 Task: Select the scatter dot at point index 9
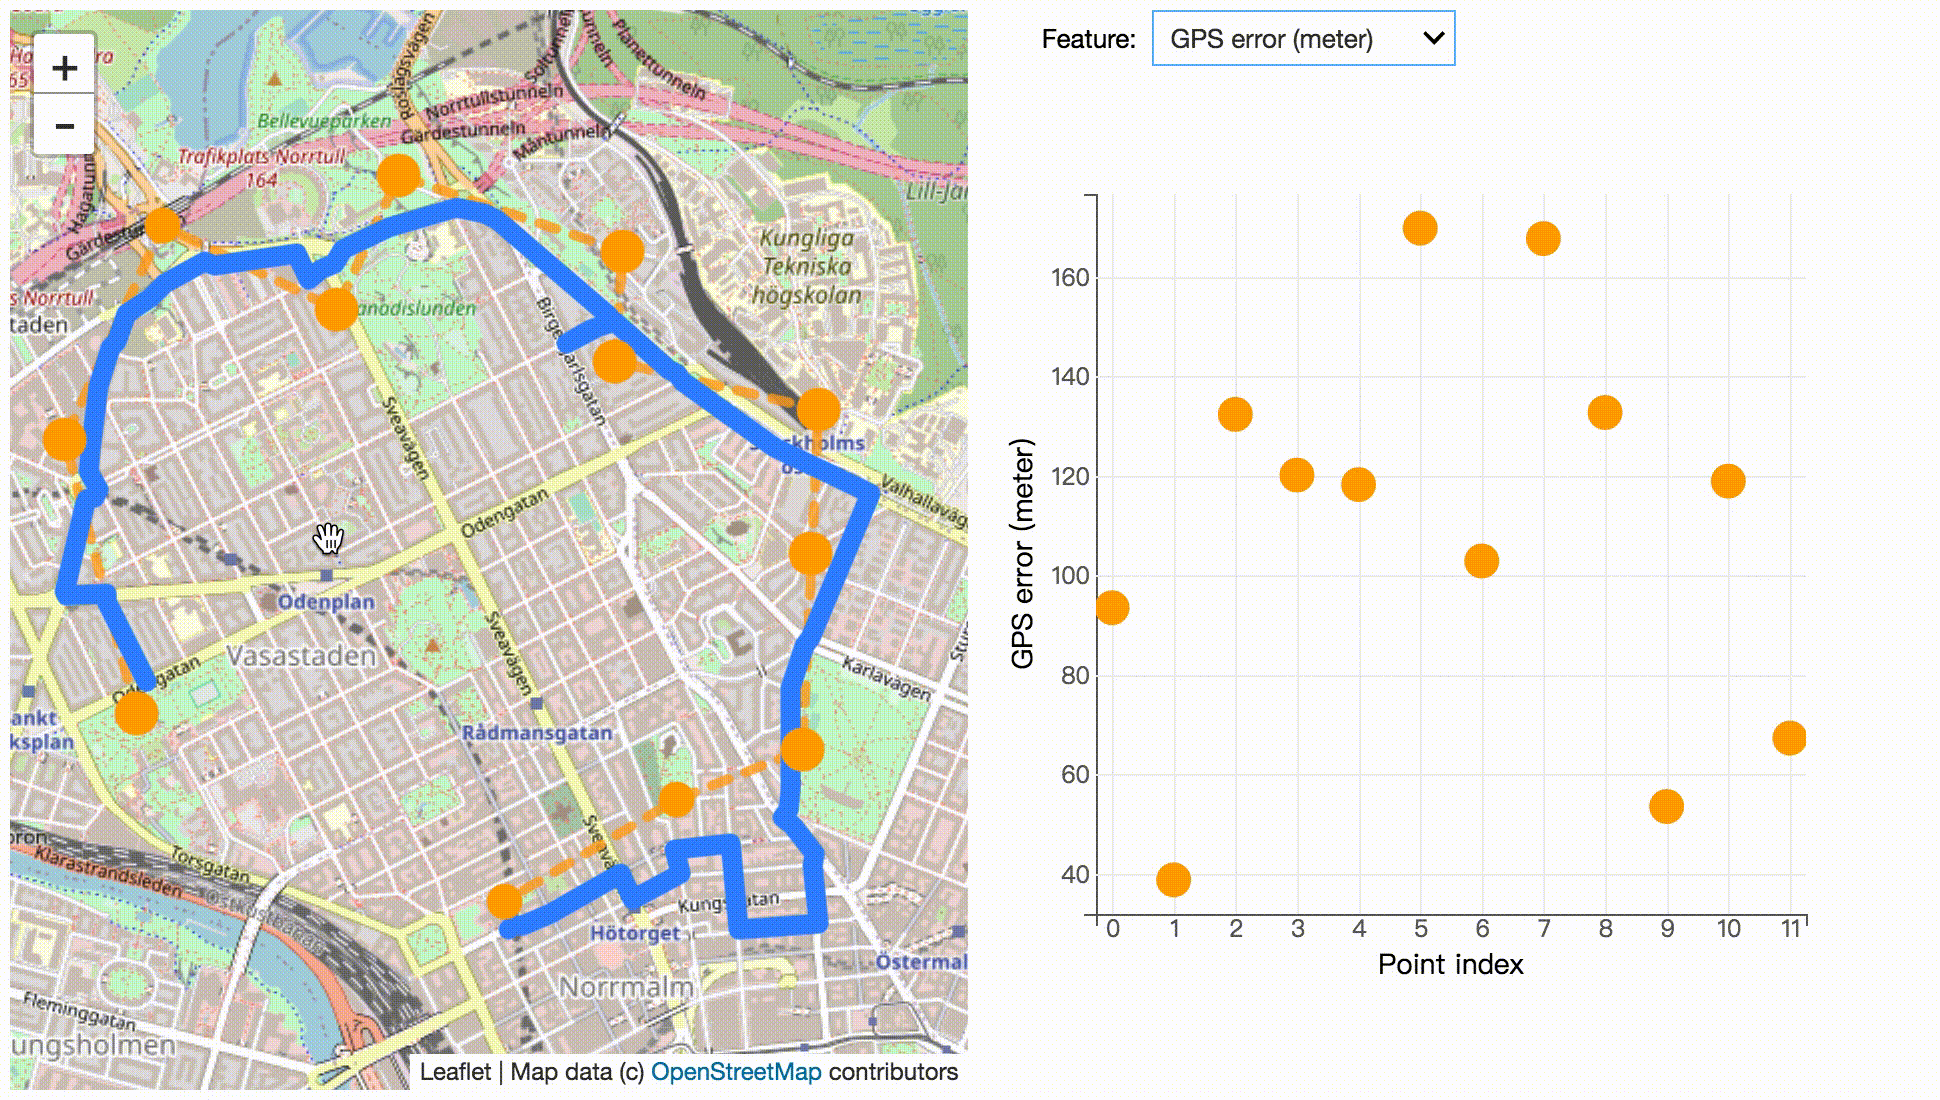click(1666, 806)
